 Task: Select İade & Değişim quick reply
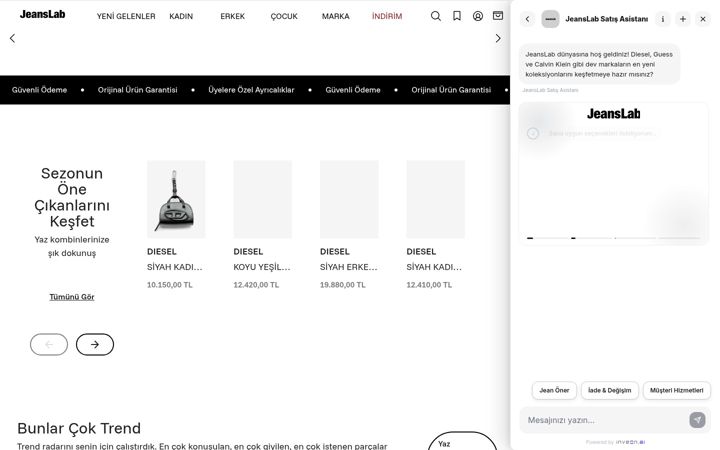pos(609,390)
